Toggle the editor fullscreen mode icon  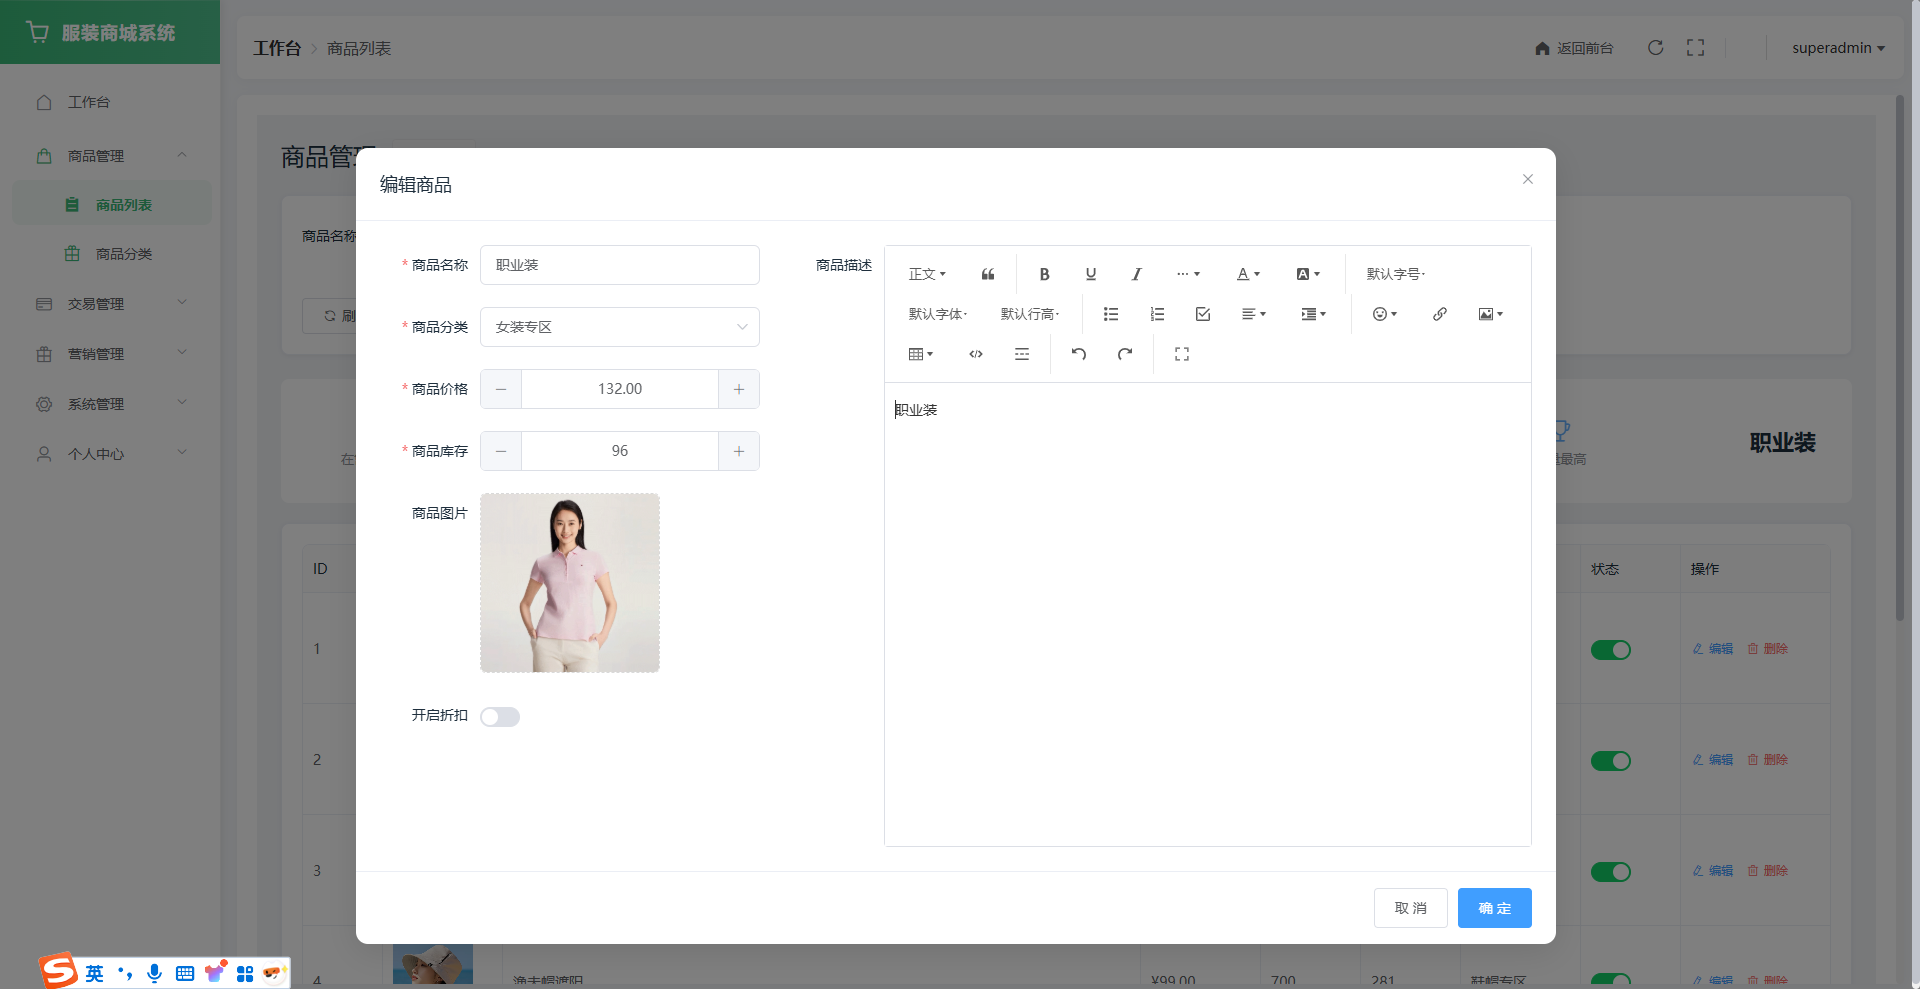pyautogui.click(x=1181, y=354)
